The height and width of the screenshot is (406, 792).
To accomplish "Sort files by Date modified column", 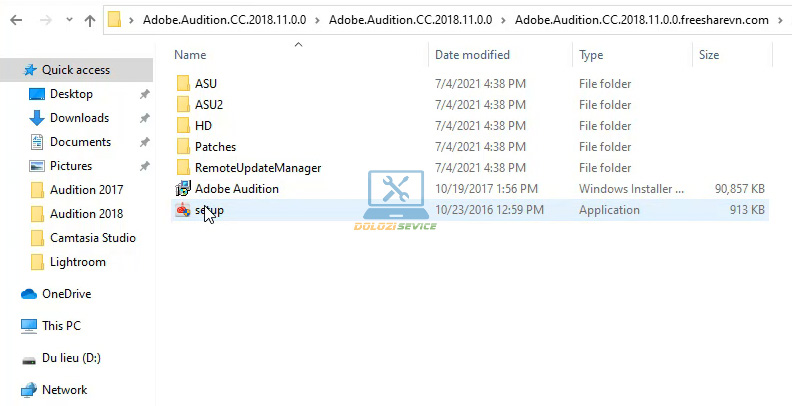I will point(472,55).
